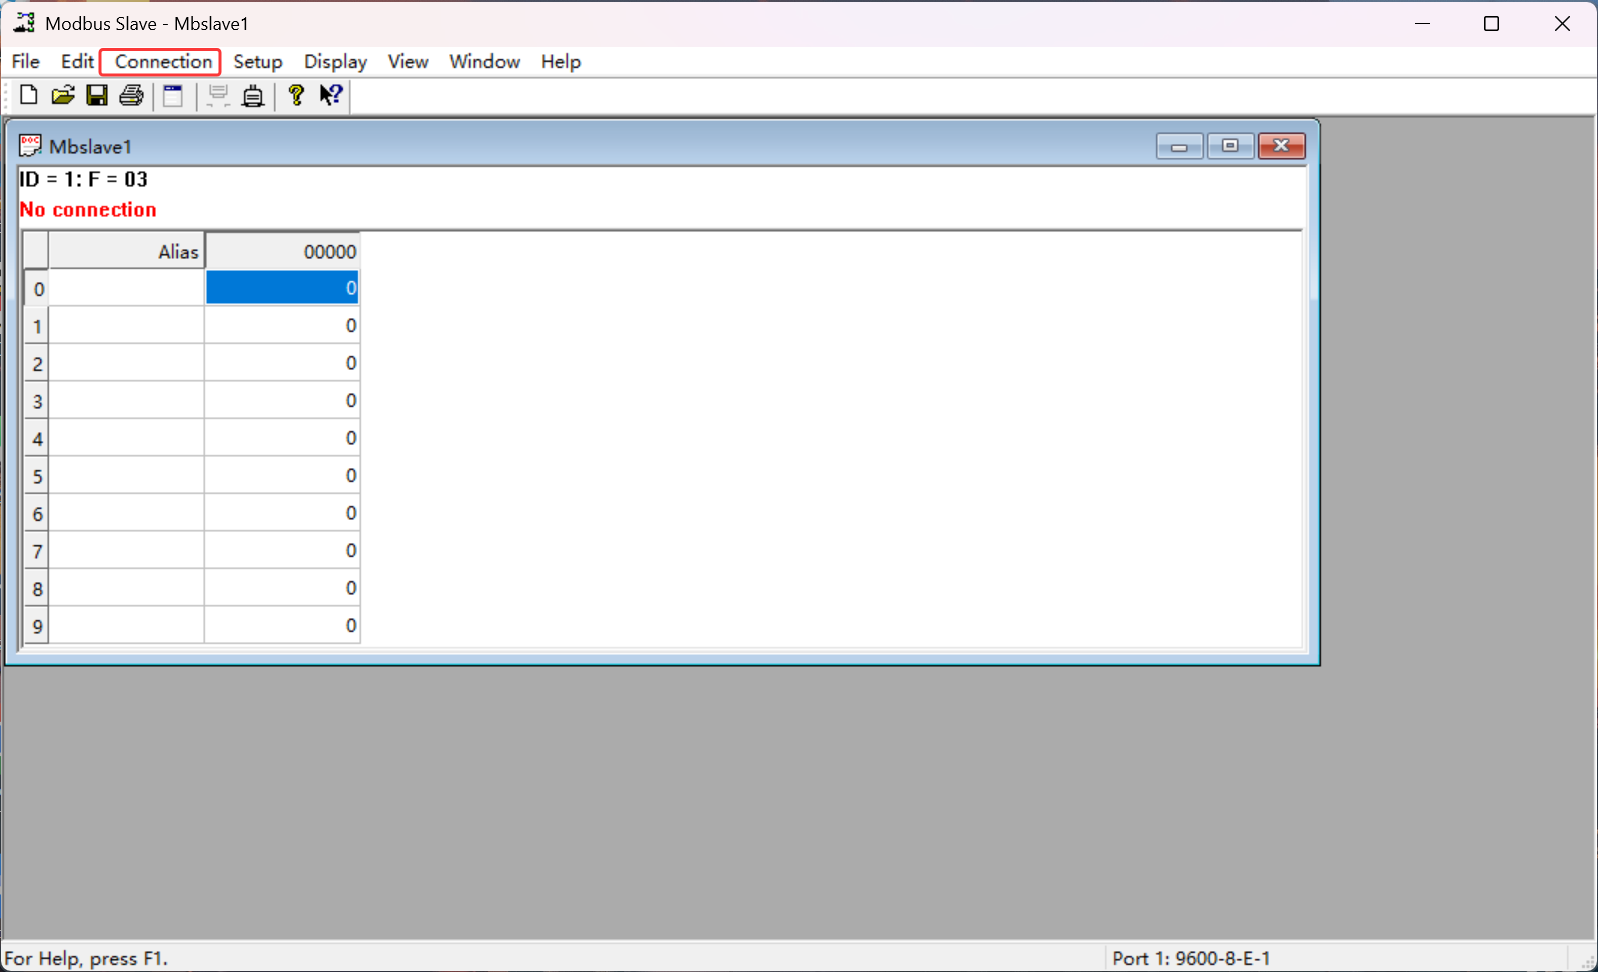Click the Open folder toolbar icon

click(63, 95)
